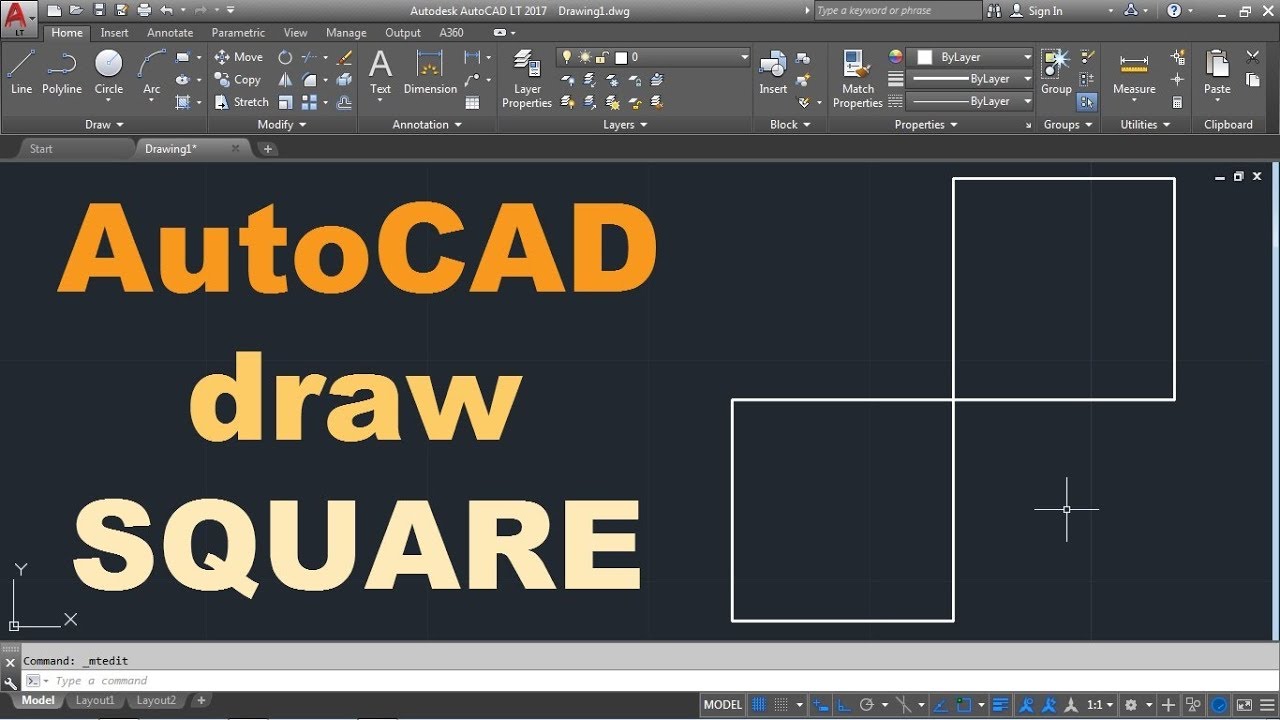Open the annotation scale 1:1 dropdown

[x=1100, y=705]
